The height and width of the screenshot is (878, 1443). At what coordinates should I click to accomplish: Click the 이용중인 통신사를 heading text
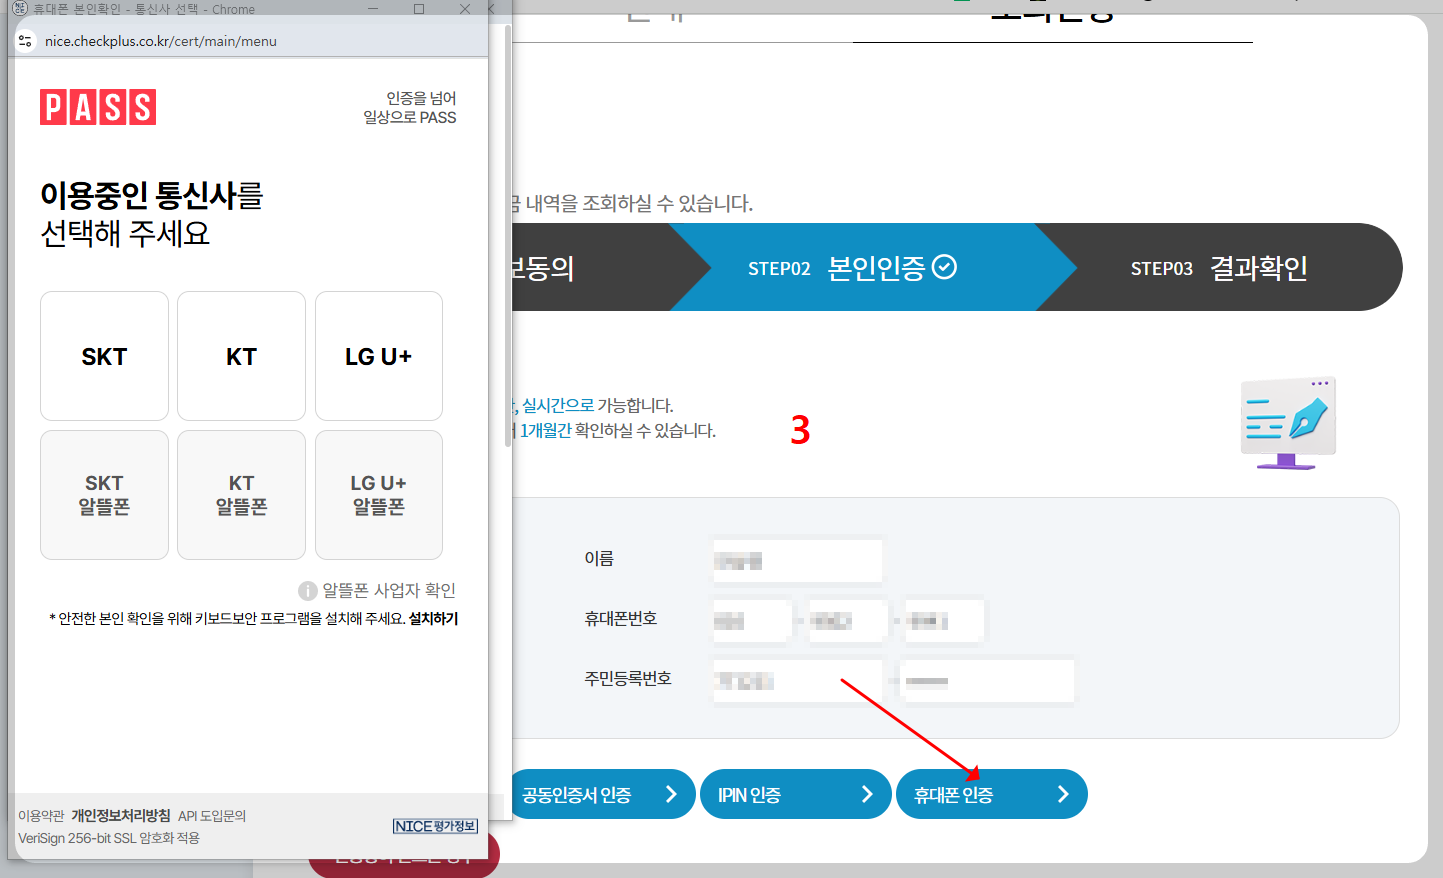click(x=151, y=195)
